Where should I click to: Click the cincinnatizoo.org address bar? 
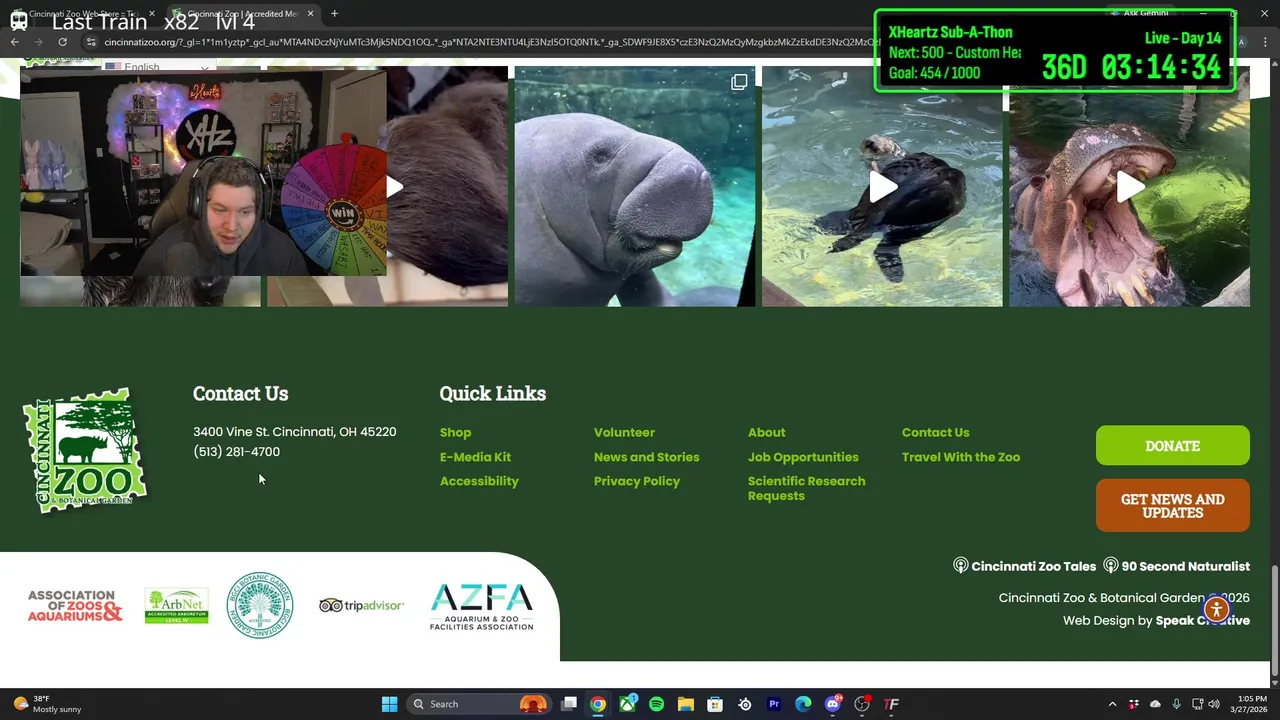490,42
